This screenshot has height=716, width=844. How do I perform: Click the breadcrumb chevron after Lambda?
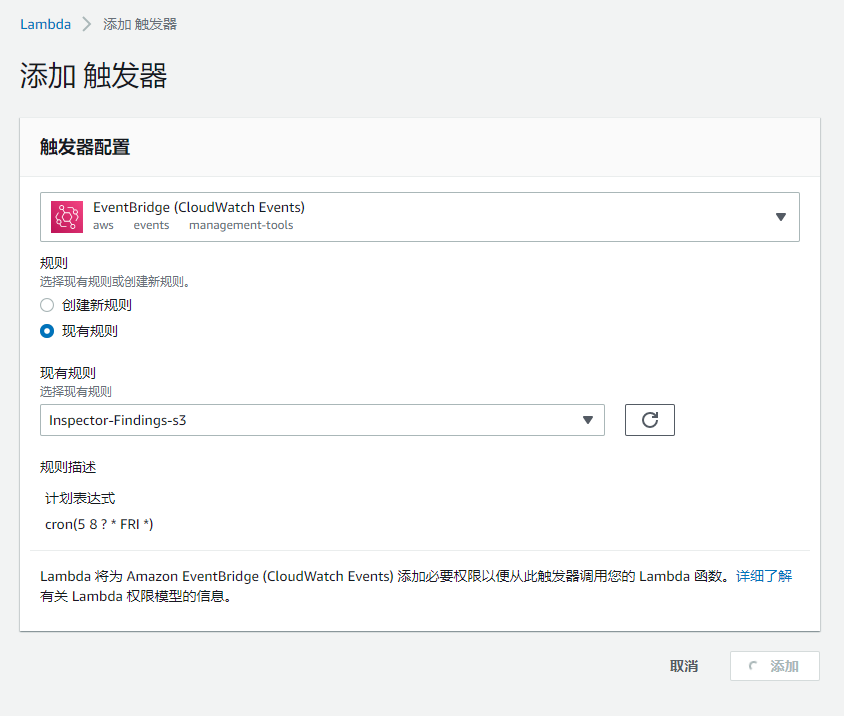coord(88,23)
